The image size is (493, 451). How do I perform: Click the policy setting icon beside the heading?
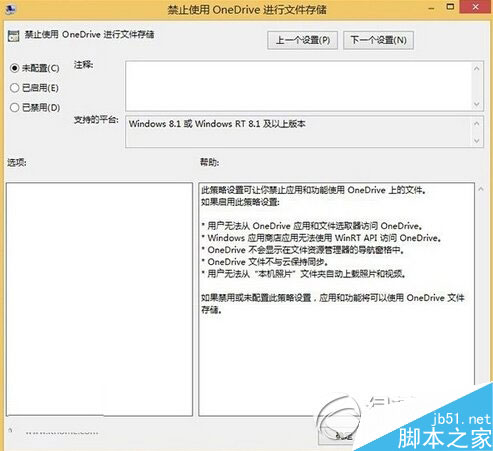(x=14, y=36)
